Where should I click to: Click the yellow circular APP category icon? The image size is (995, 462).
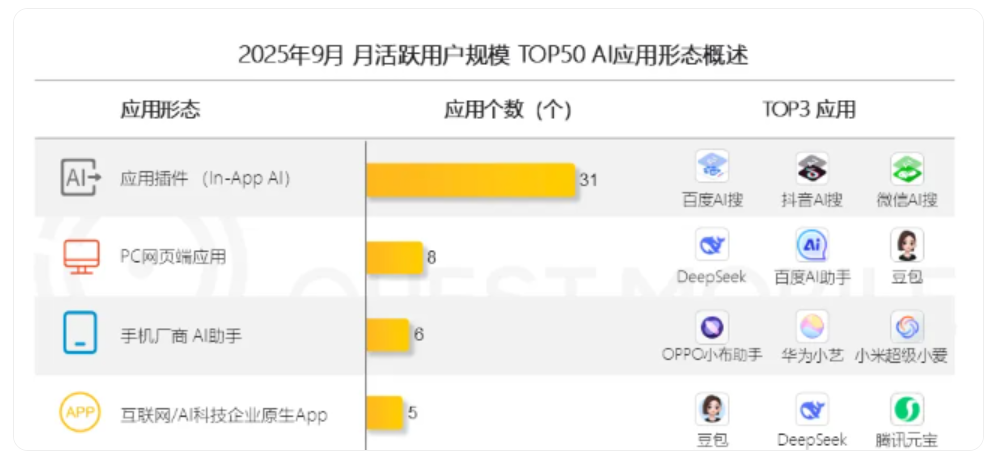click(x=80, y=411)
